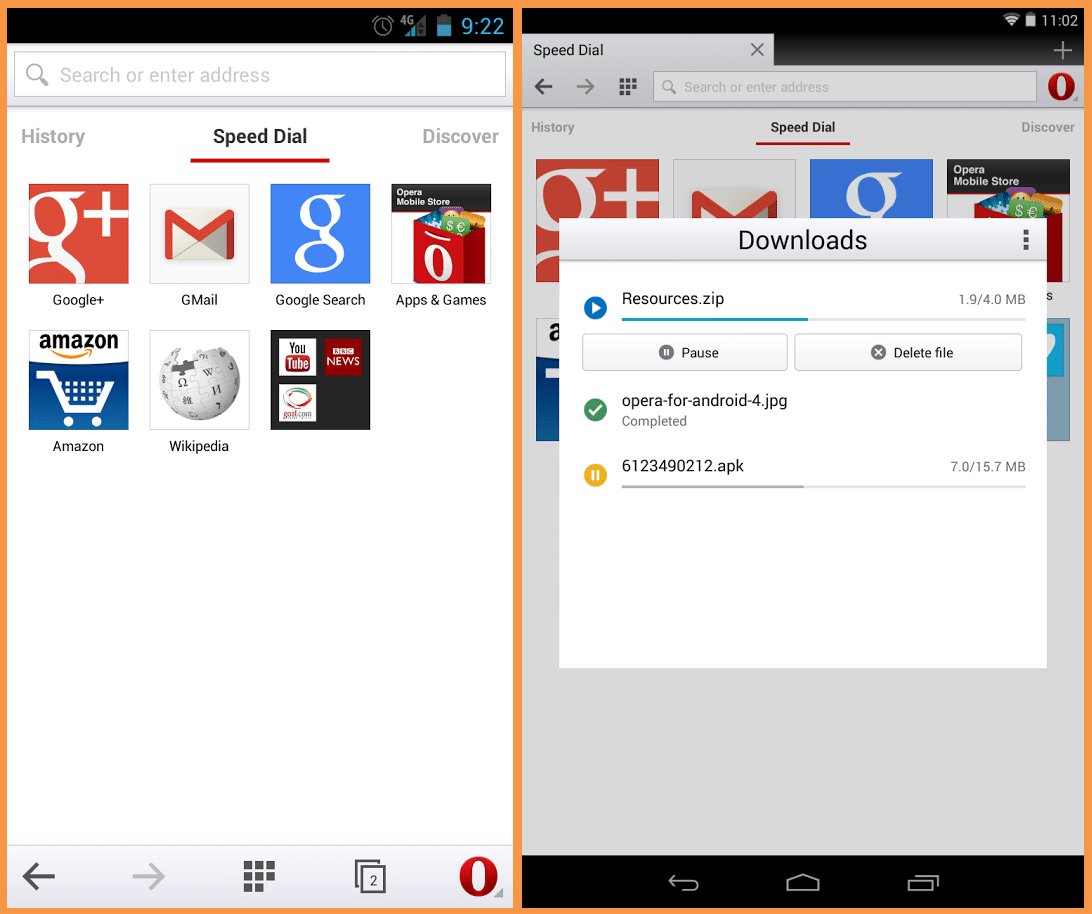Go back using phone bottom bar arrow

pos(39,876)
